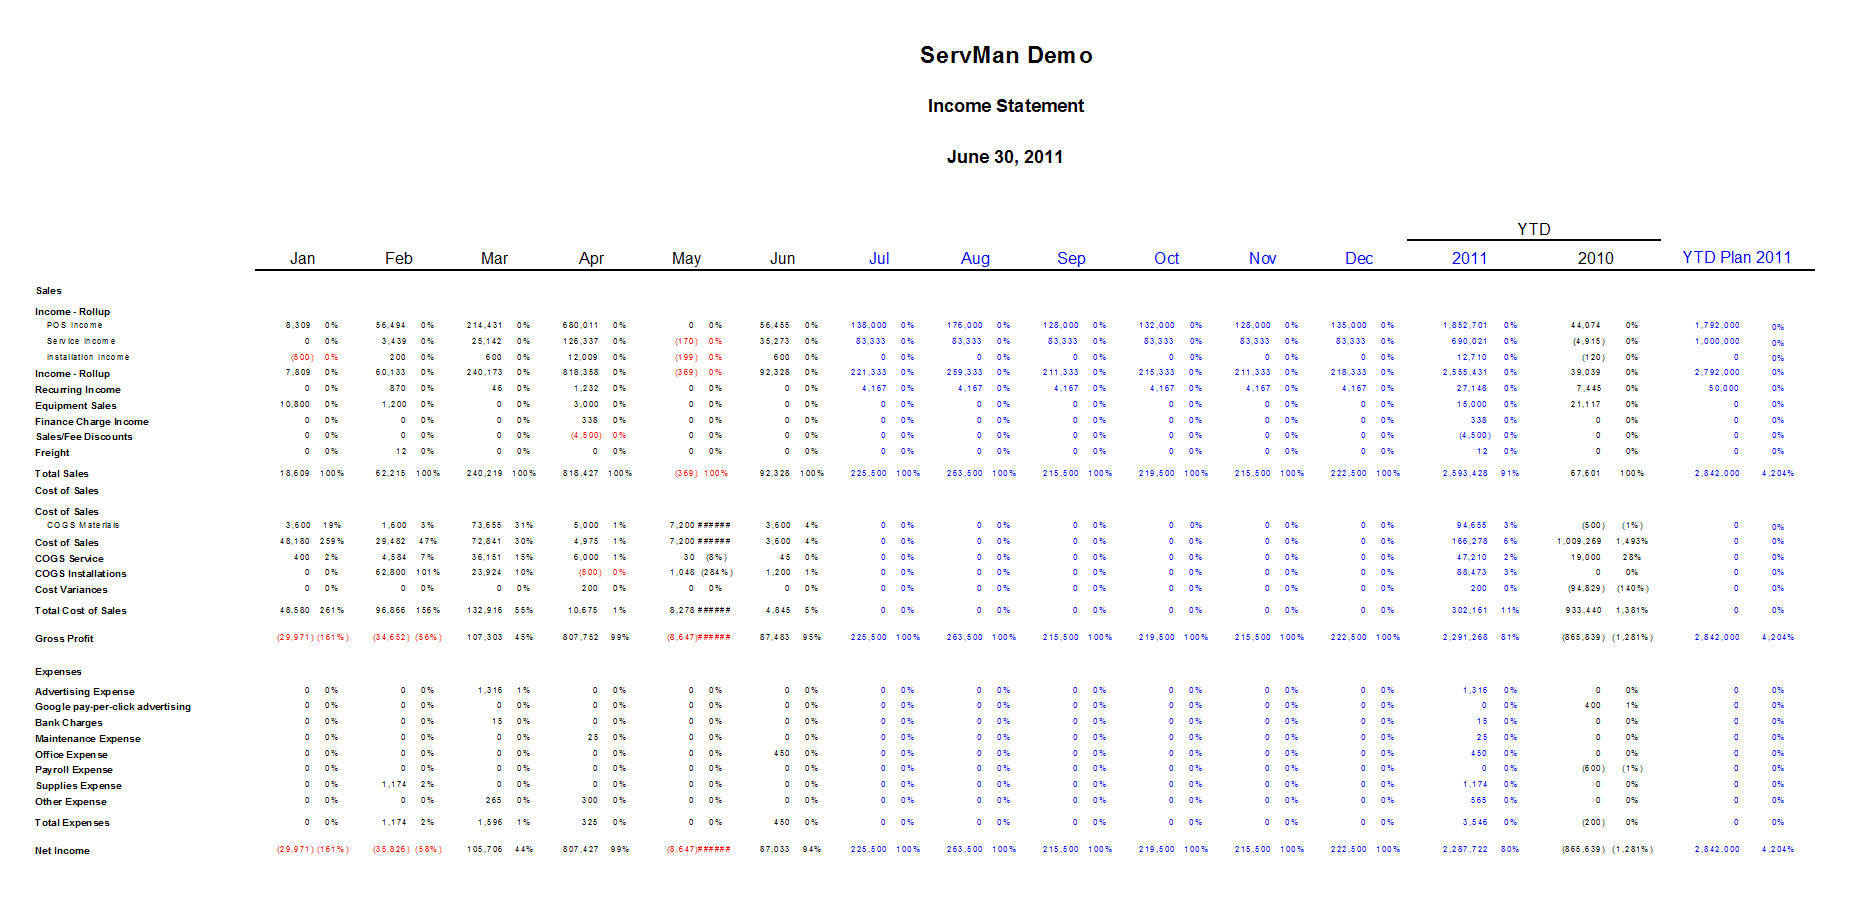The width and height of the screenshot is (1851, 917).
Task: Select the Apr POS Income value 680,011
Action: click(581, 325)
